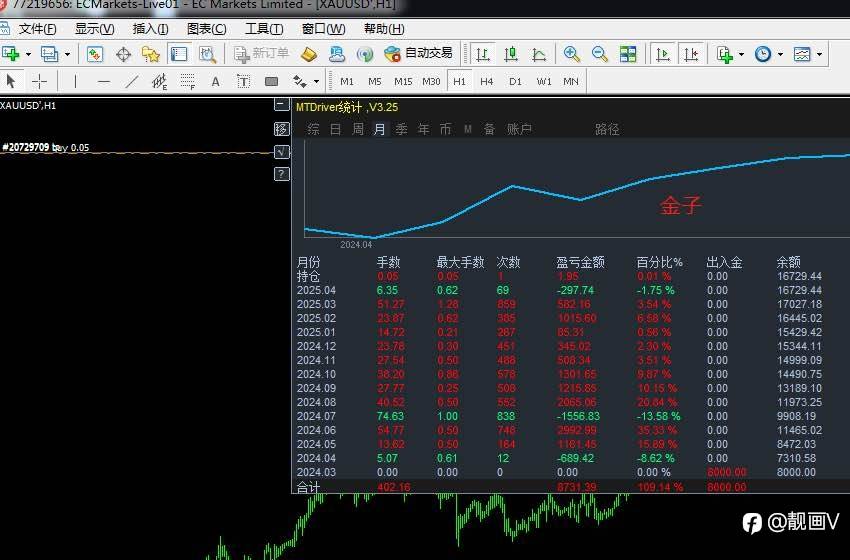The width and height of the screenshot is (850, 560).
Task: Select the Horizontal Line tool
Action: click(x=104, y=81)
